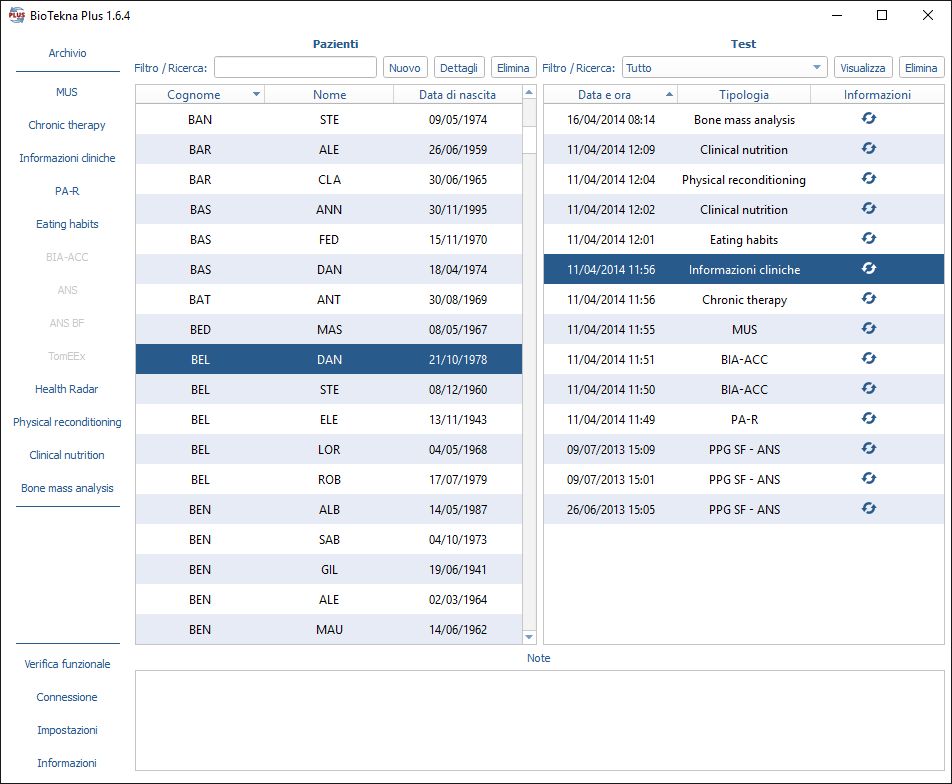Sort tests by Data e ora column
Screen dimensions: 952x784
[x=605, y=95]
